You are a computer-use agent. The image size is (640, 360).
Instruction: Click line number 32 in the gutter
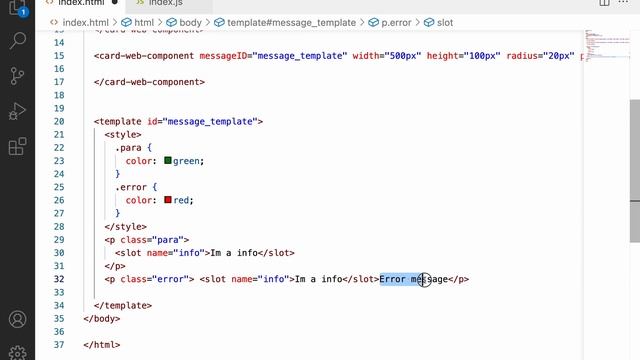tap(59, 279)
